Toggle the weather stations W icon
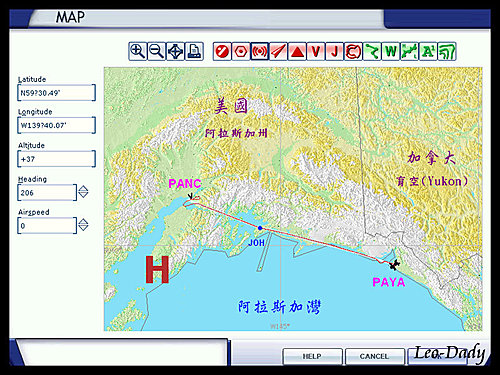 click(390, 51)
